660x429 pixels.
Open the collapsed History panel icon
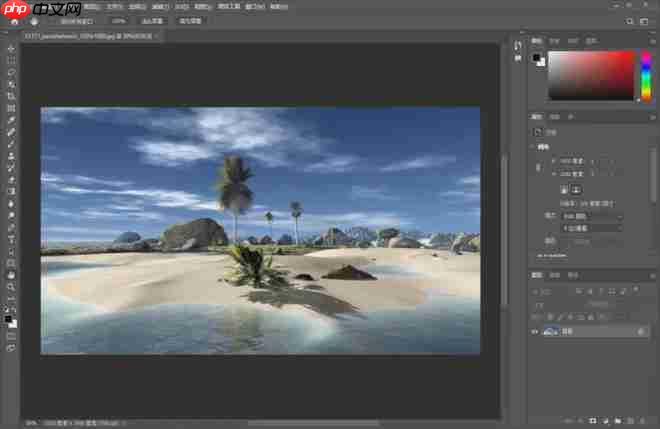point(518,45)
